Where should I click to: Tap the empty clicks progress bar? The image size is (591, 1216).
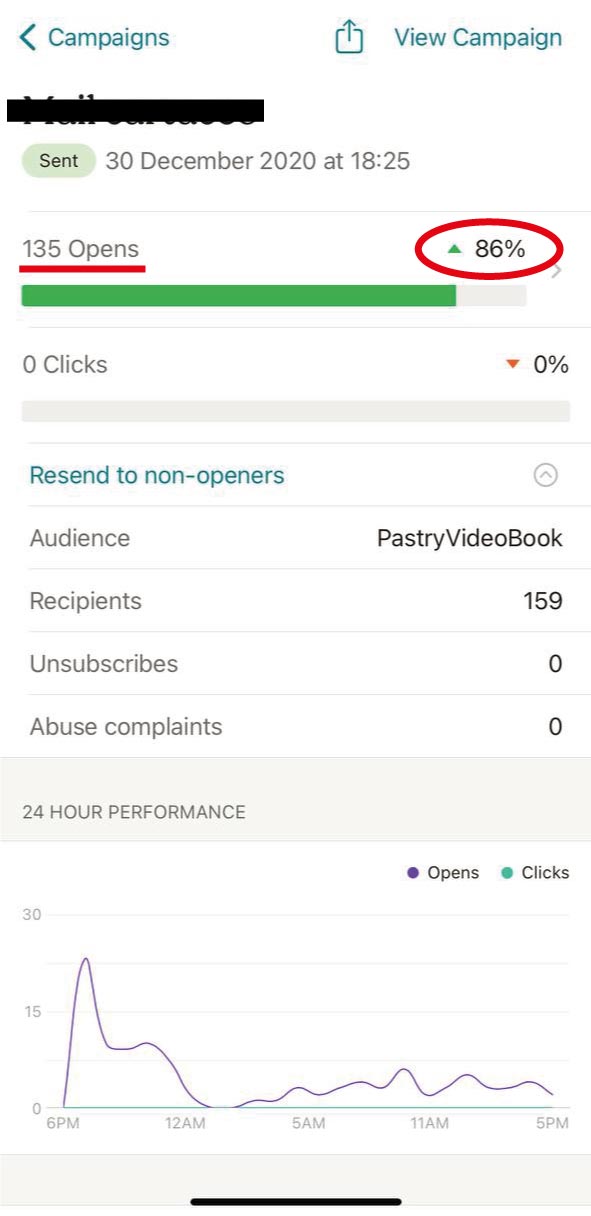(x=296, y=411)
